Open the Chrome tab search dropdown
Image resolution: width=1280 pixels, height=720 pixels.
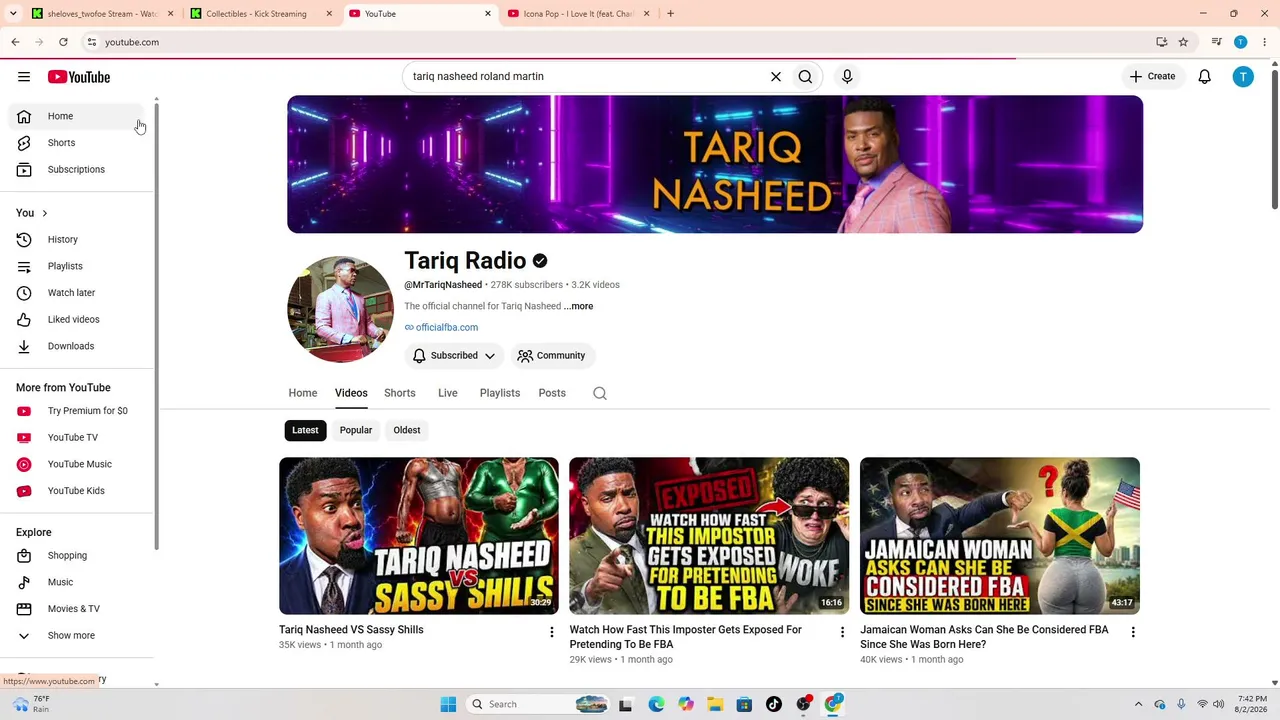click(x=13, y=14)
